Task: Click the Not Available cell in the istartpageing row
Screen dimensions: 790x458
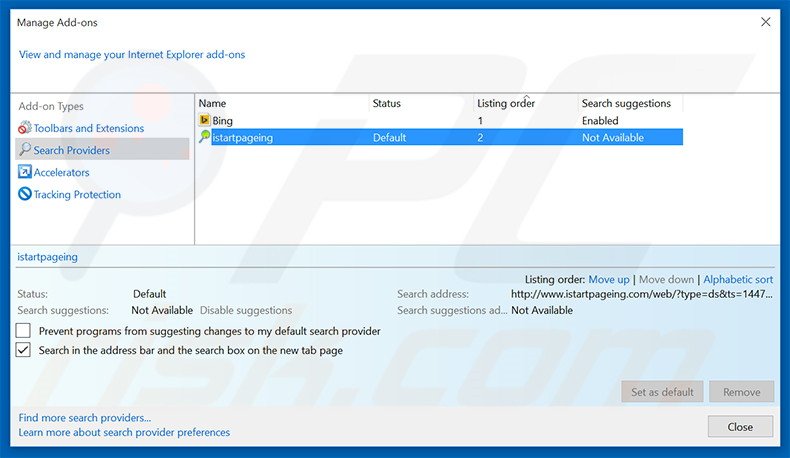Action: (x=613, y=138)
